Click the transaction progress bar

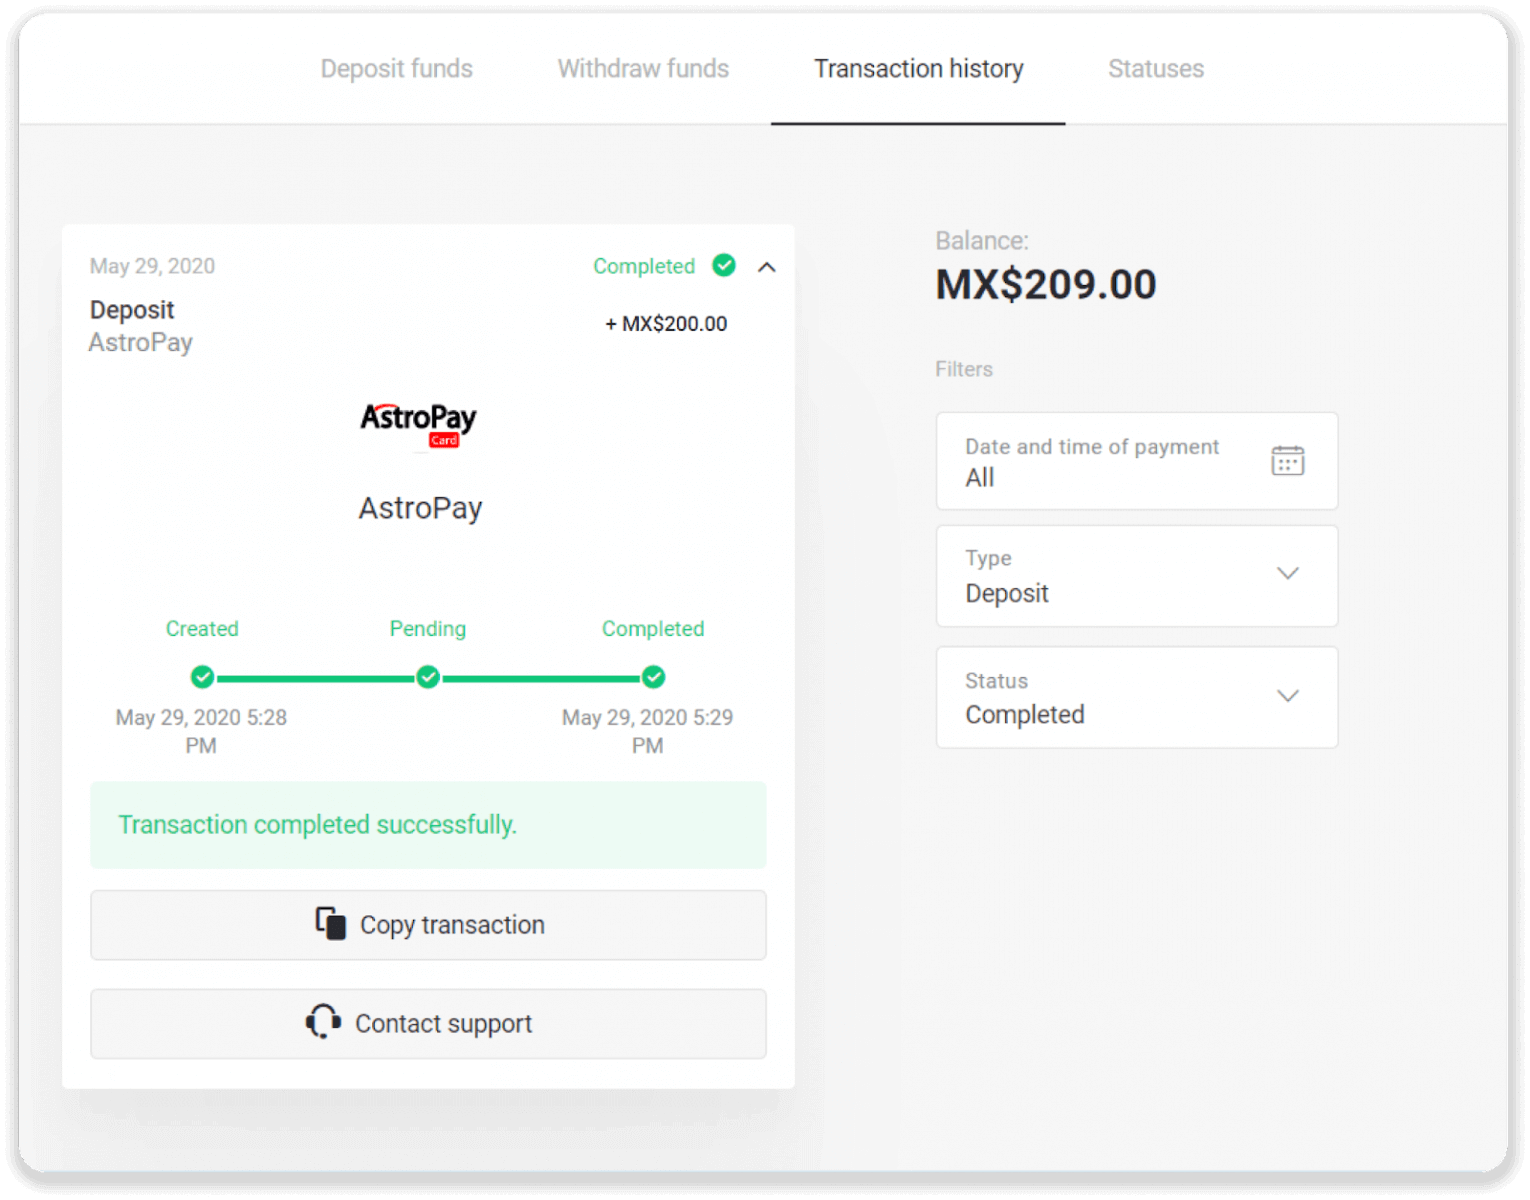click(x=427, y=677)
